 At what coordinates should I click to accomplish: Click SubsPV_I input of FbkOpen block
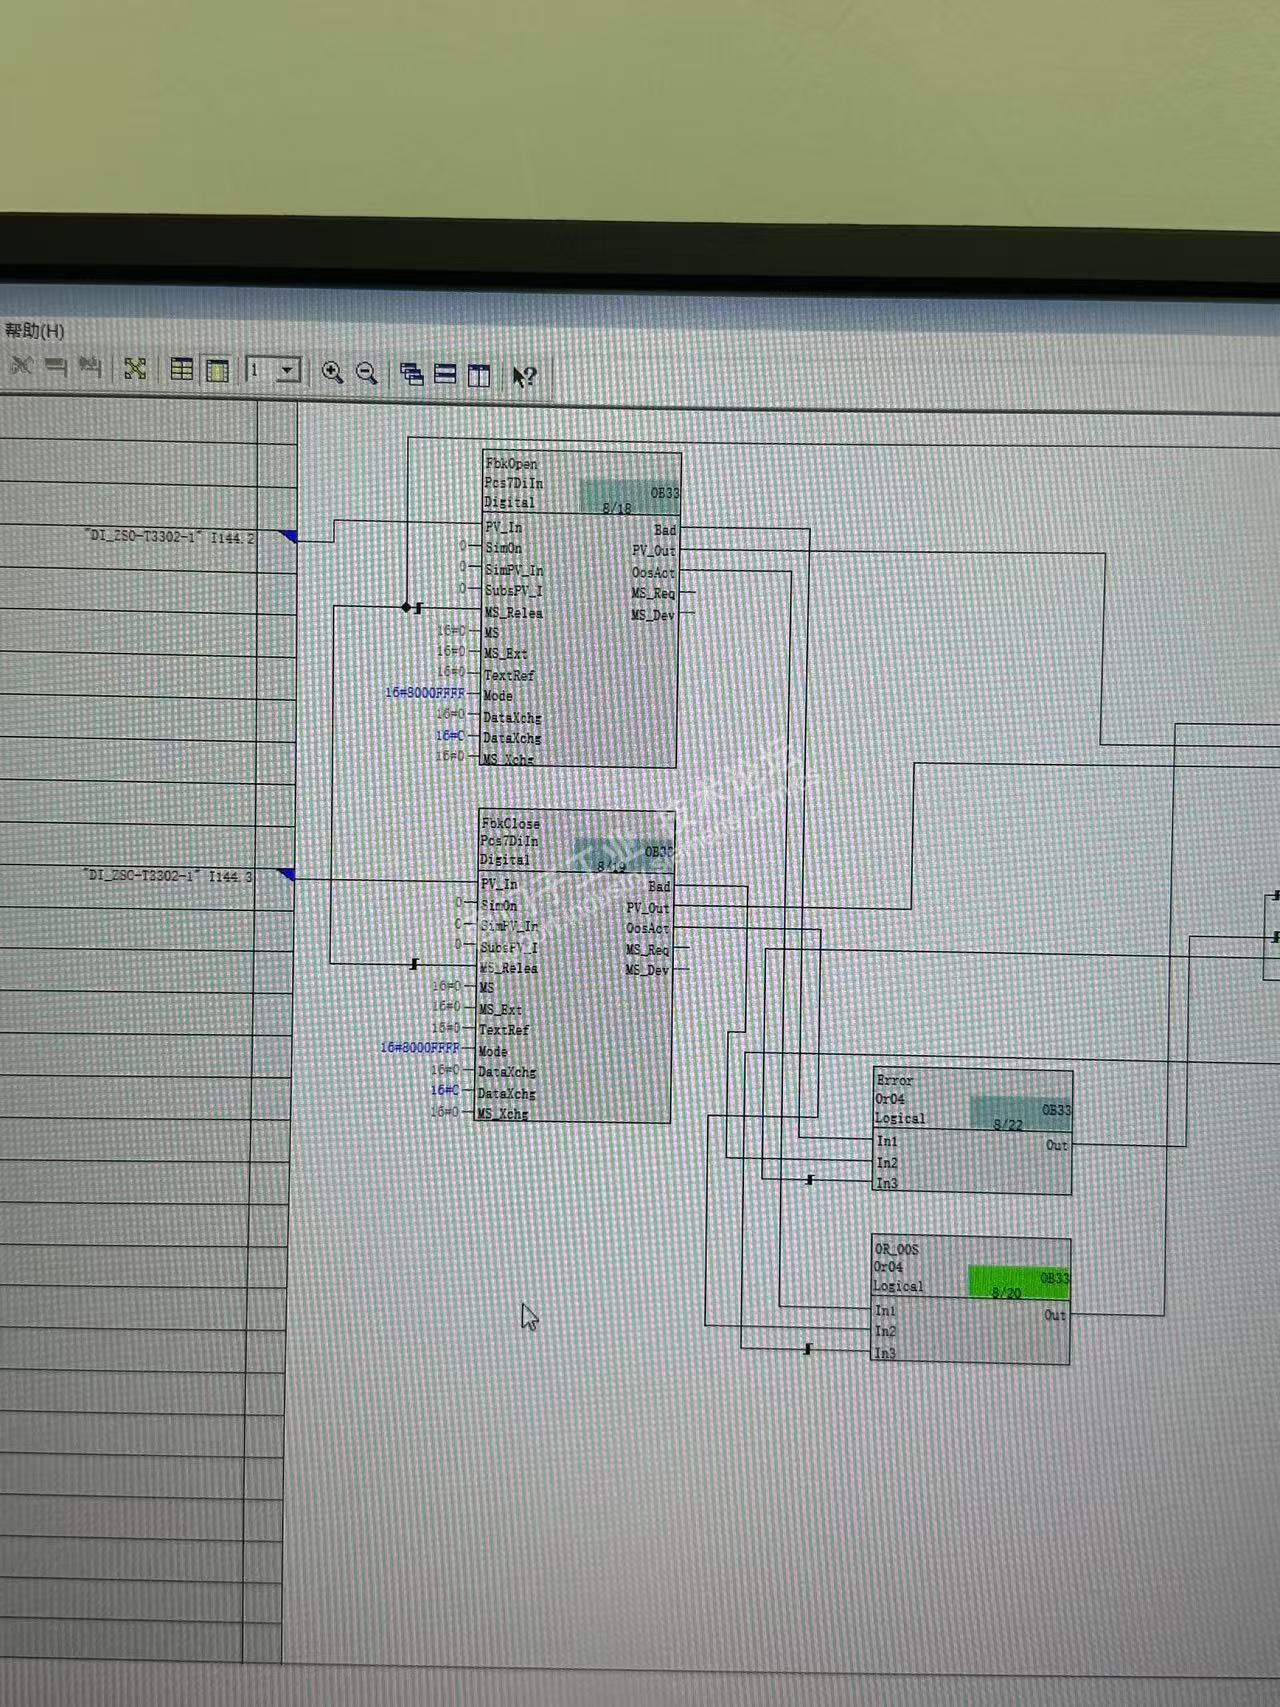point(513,591)
